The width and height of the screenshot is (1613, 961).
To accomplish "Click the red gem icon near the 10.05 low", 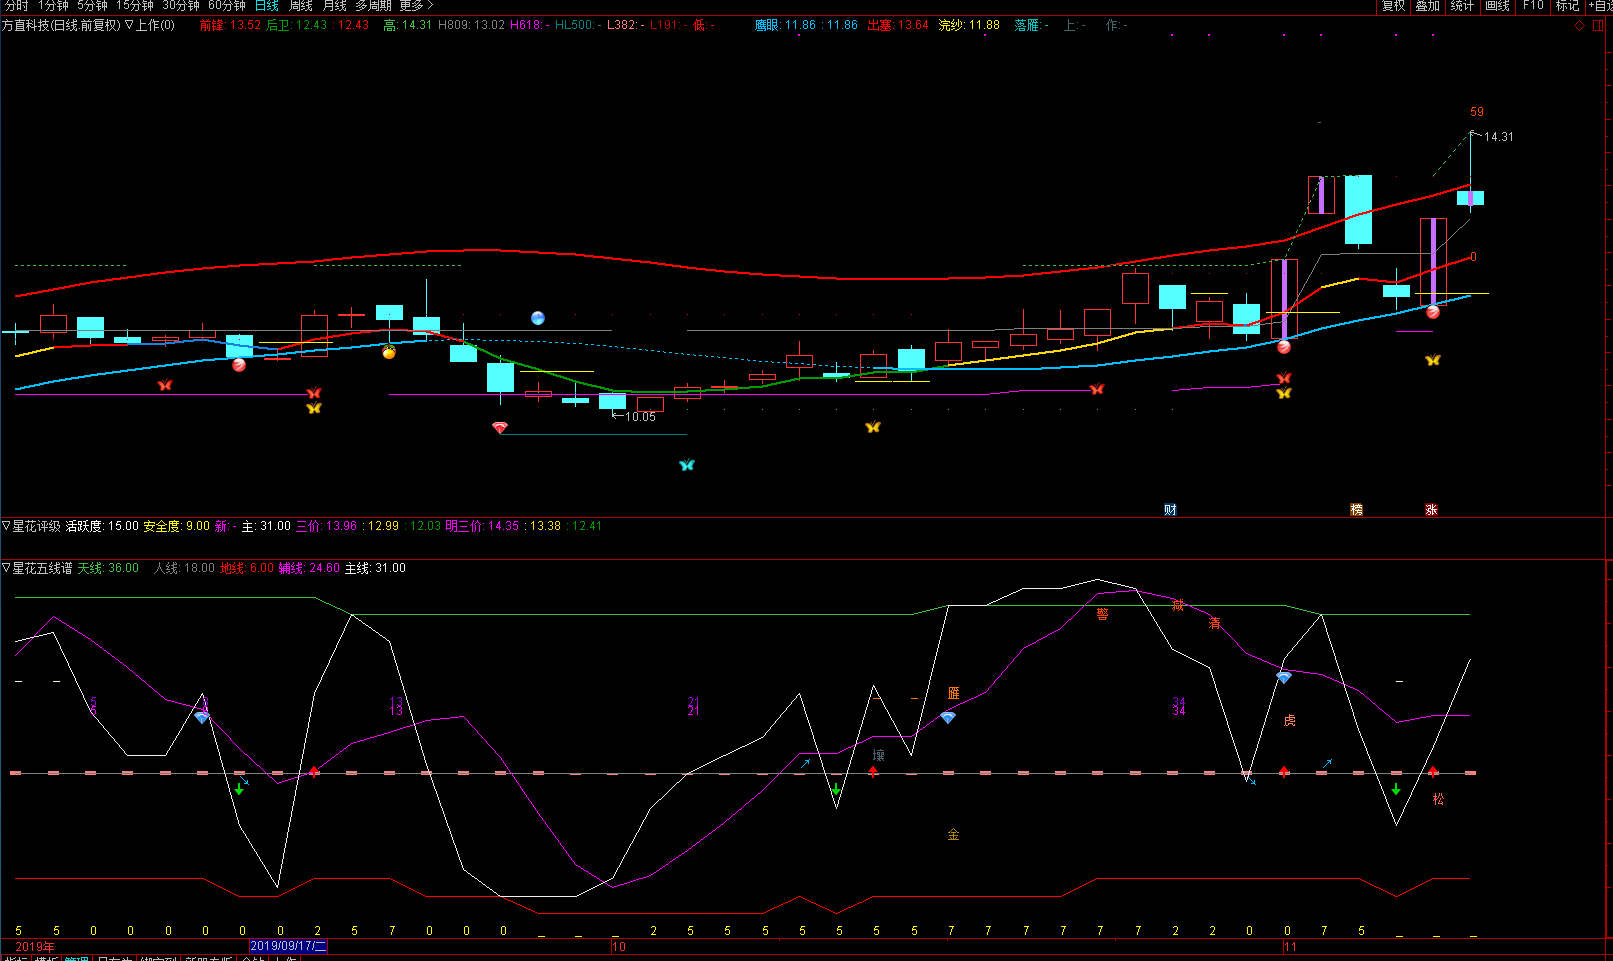I will pos(500,428).
